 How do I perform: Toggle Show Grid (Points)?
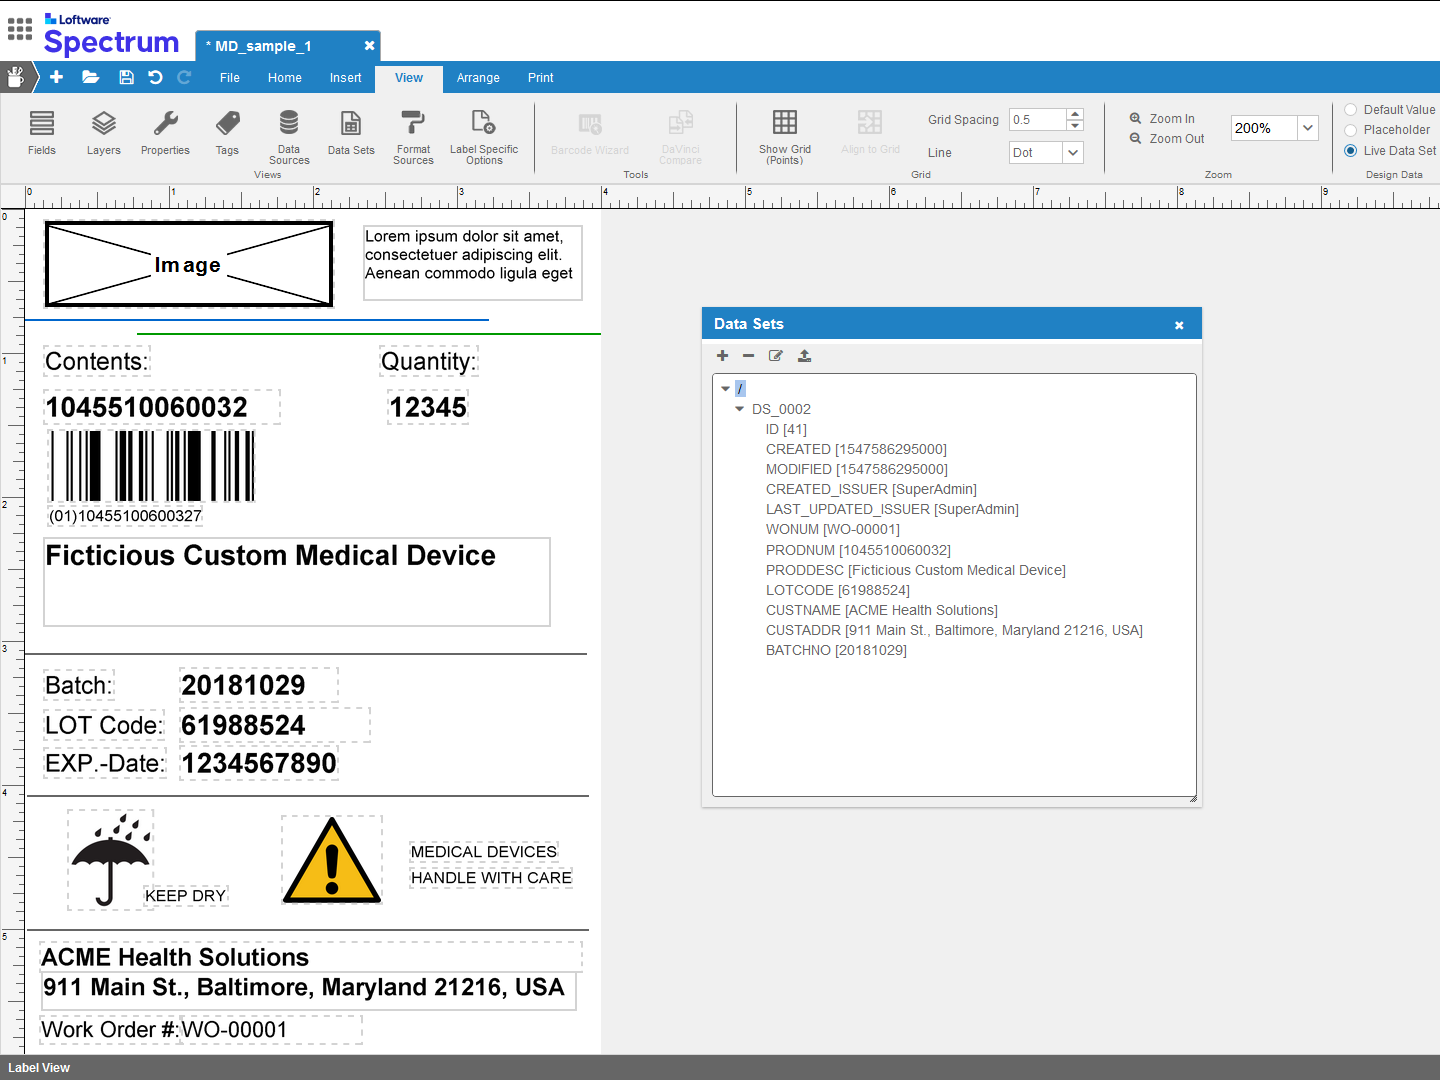tap(785, 137)
